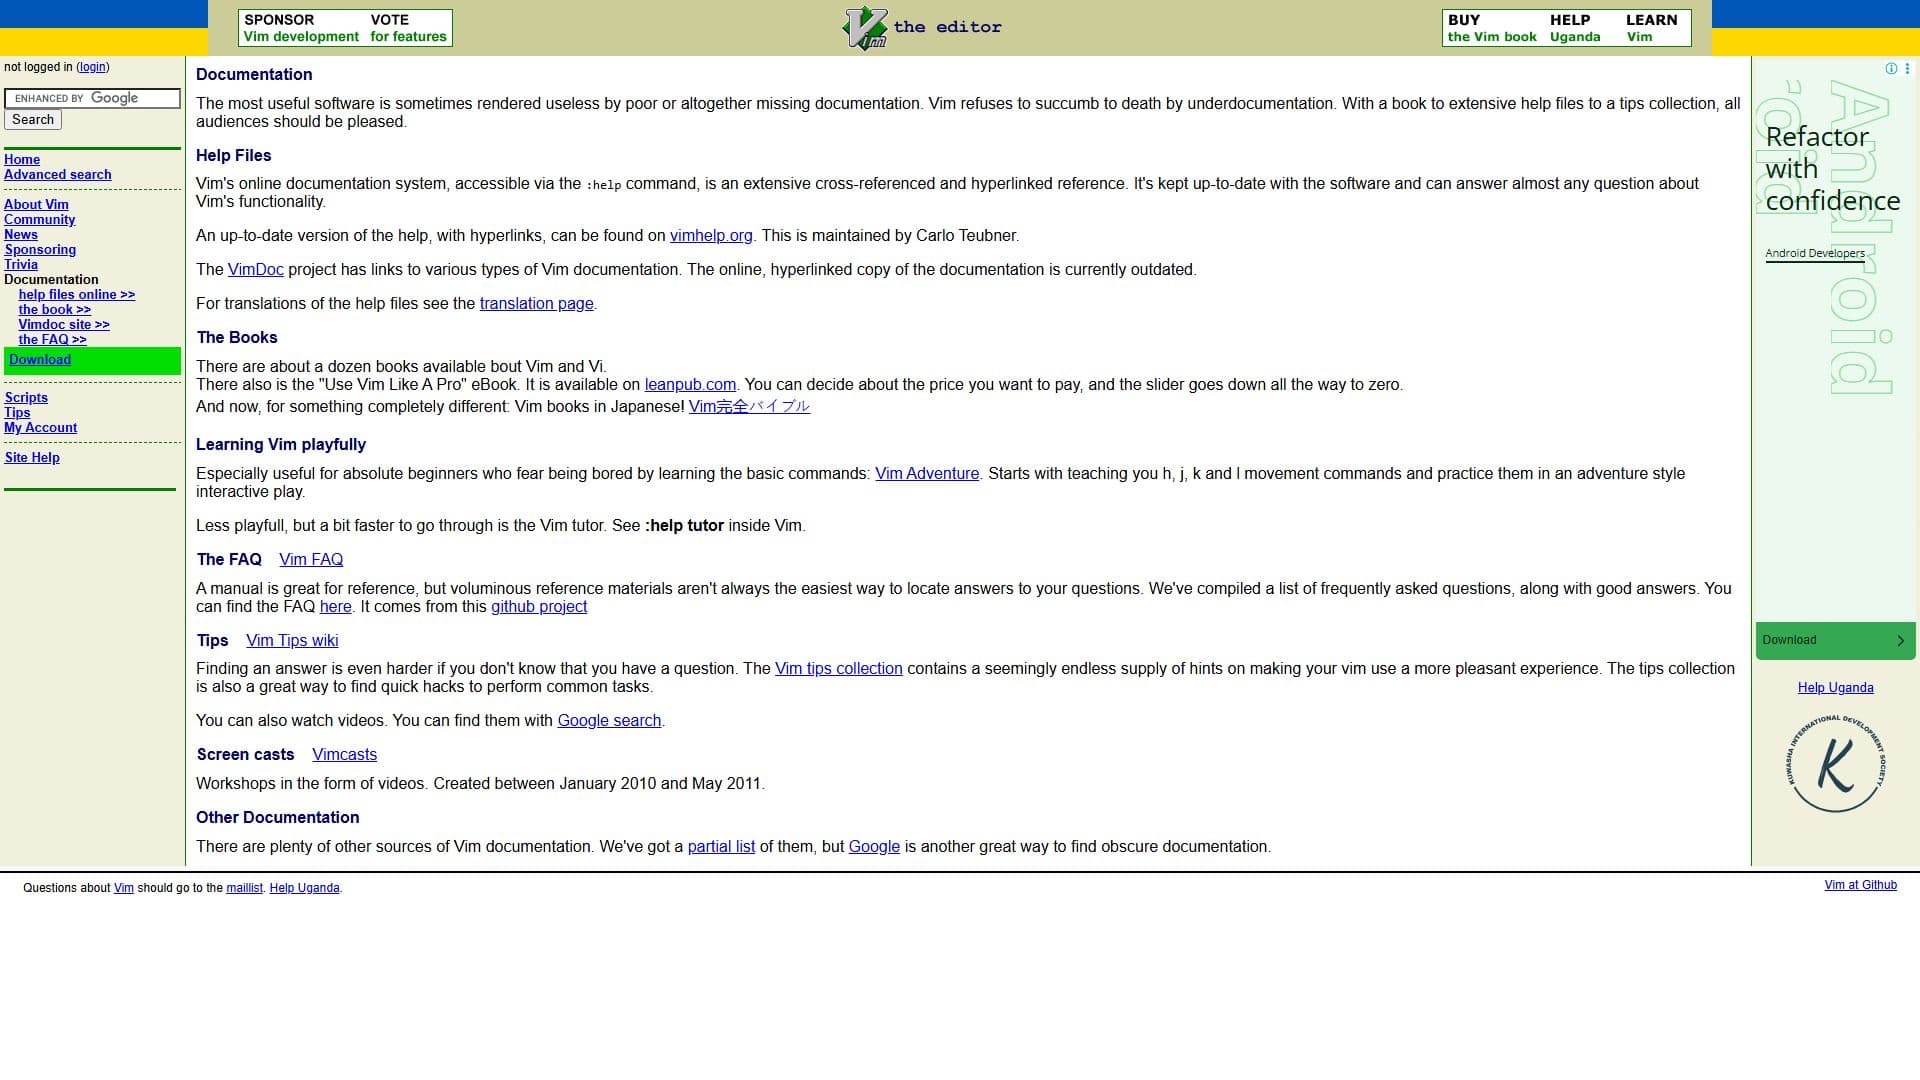Image resolution: width=1920 pixels, height=1080 pixels.
Task: Open Japanese Vim book link
Action: click(x=749, y=407)
